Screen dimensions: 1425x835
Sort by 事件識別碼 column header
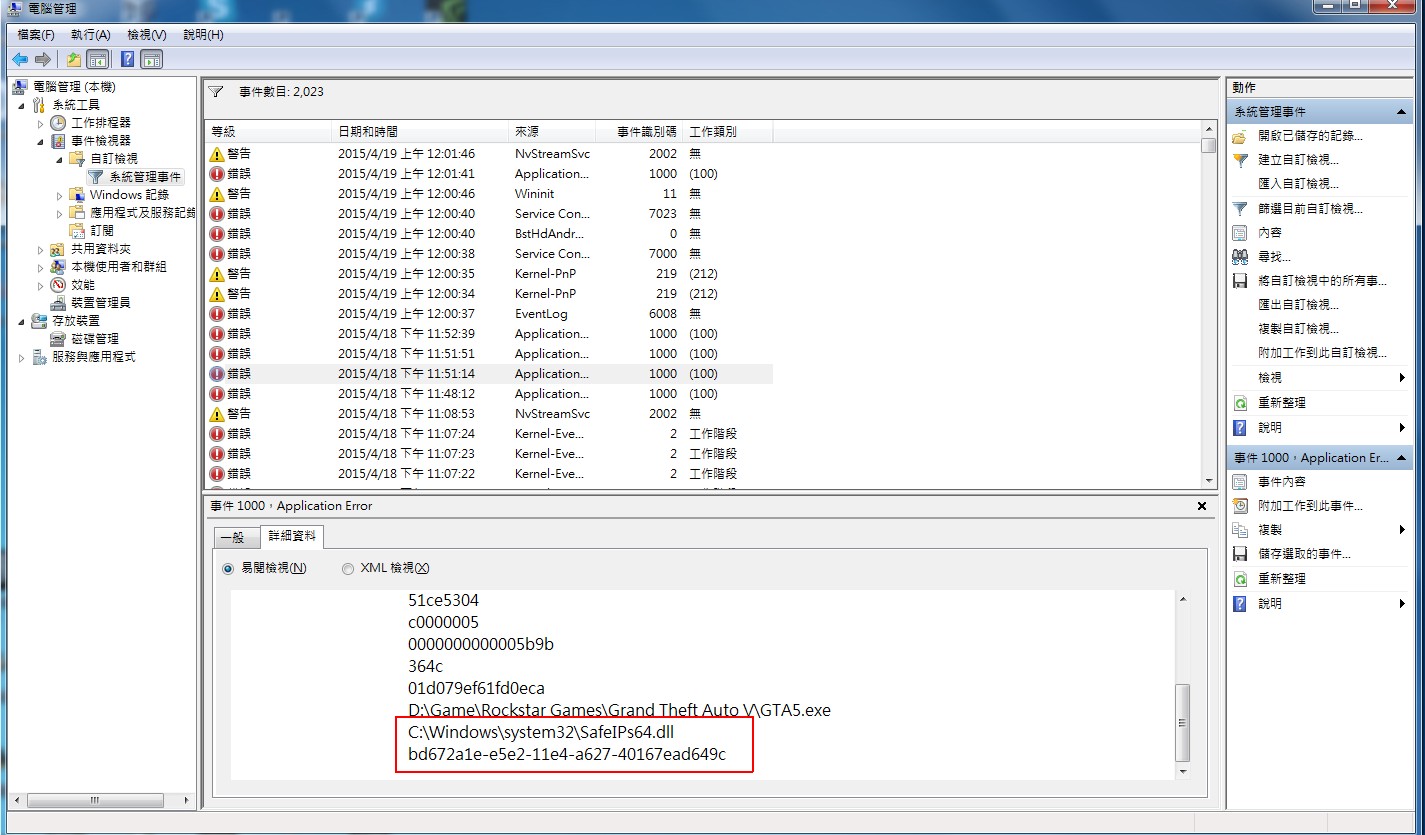point(639,132)
